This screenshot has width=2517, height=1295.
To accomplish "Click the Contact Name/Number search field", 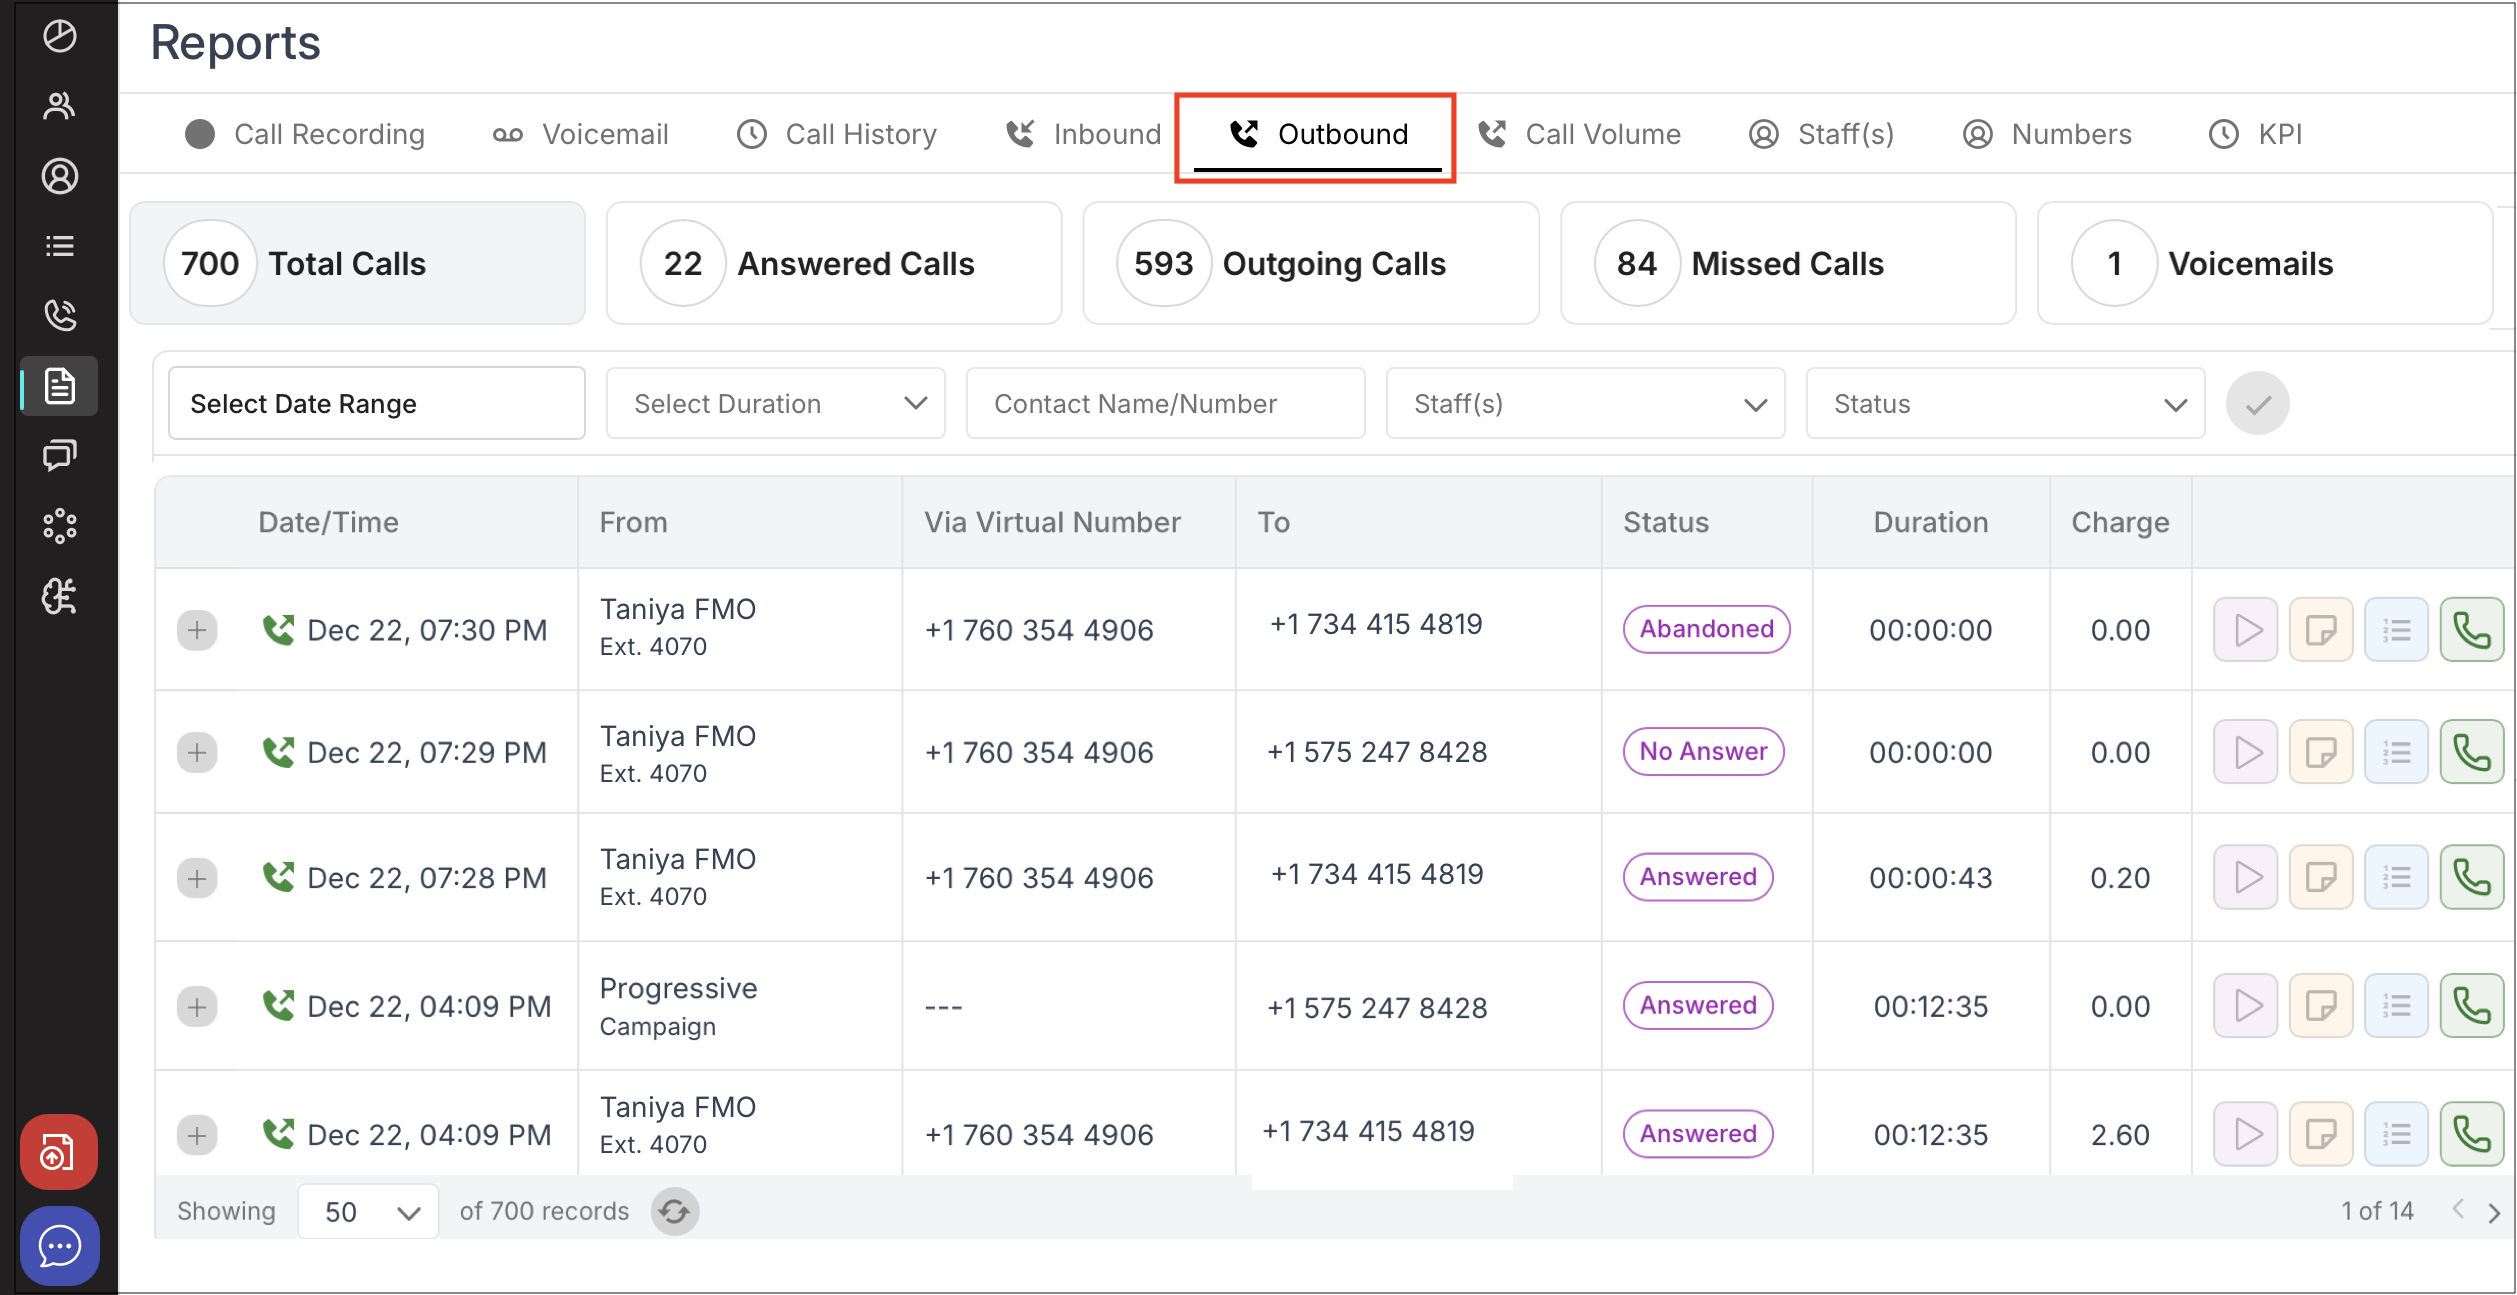I will (x=1165, y=404).
